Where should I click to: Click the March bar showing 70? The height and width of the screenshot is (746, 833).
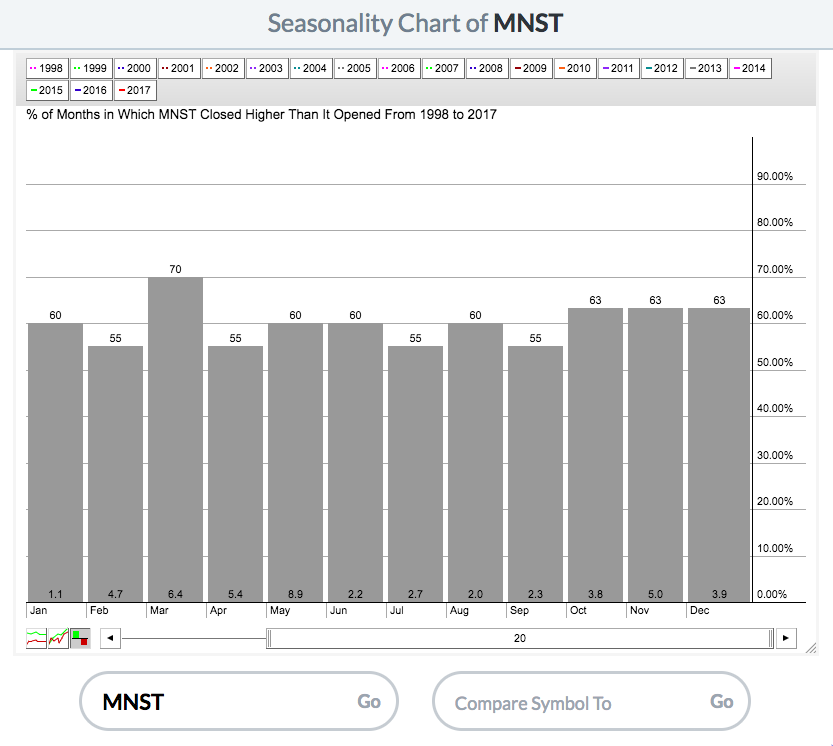pos(175,440)
